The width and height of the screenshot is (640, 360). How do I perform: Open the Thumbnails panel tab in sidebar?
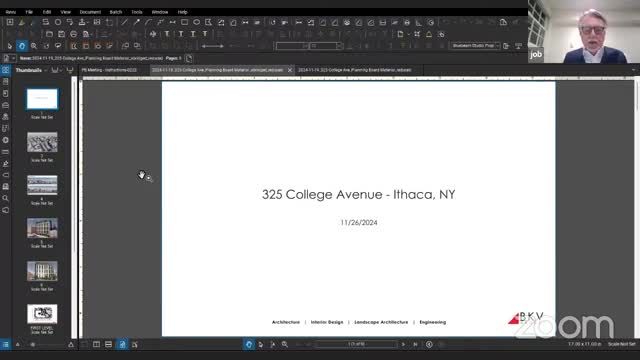(x=5, y=70)
